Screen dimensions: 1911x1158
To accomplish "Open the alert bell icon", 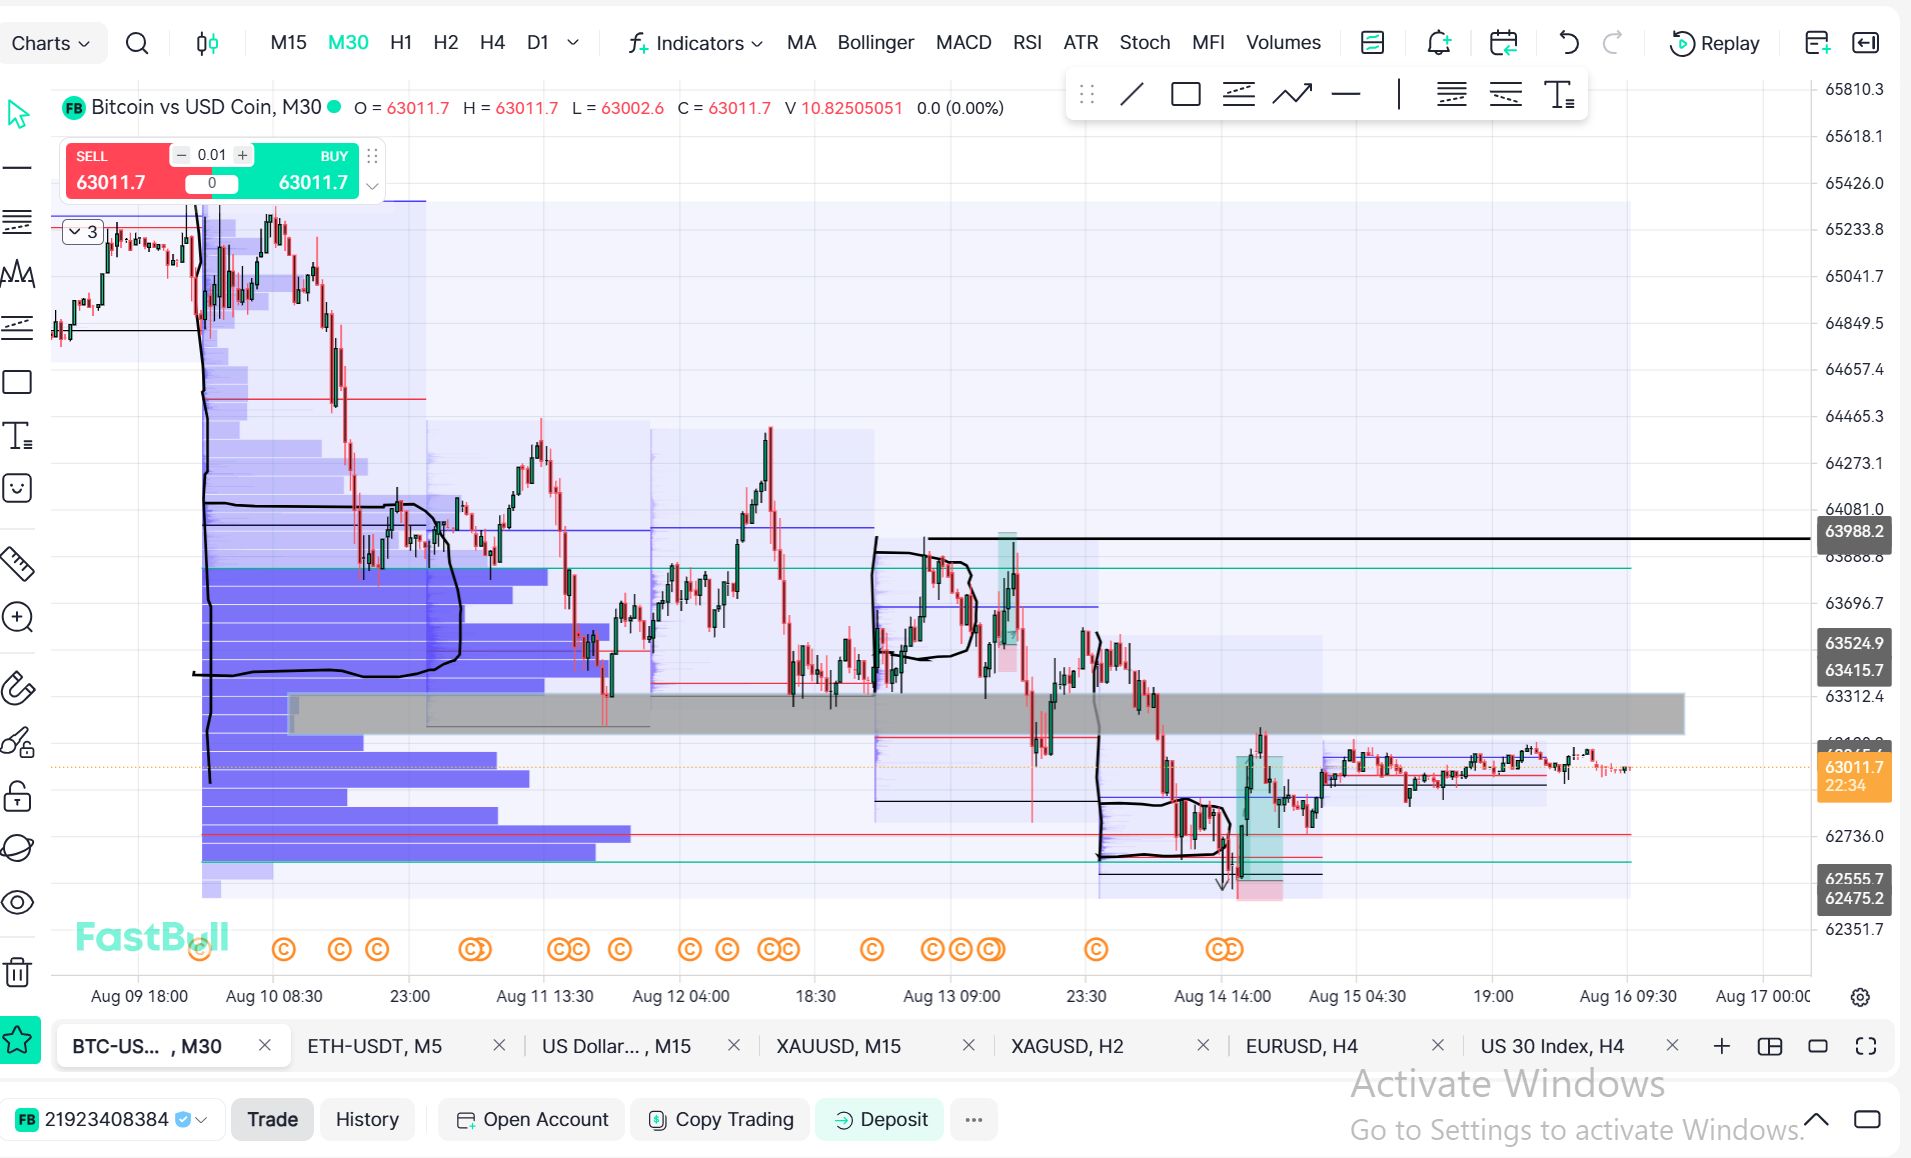I will [x=1438, y=43].
